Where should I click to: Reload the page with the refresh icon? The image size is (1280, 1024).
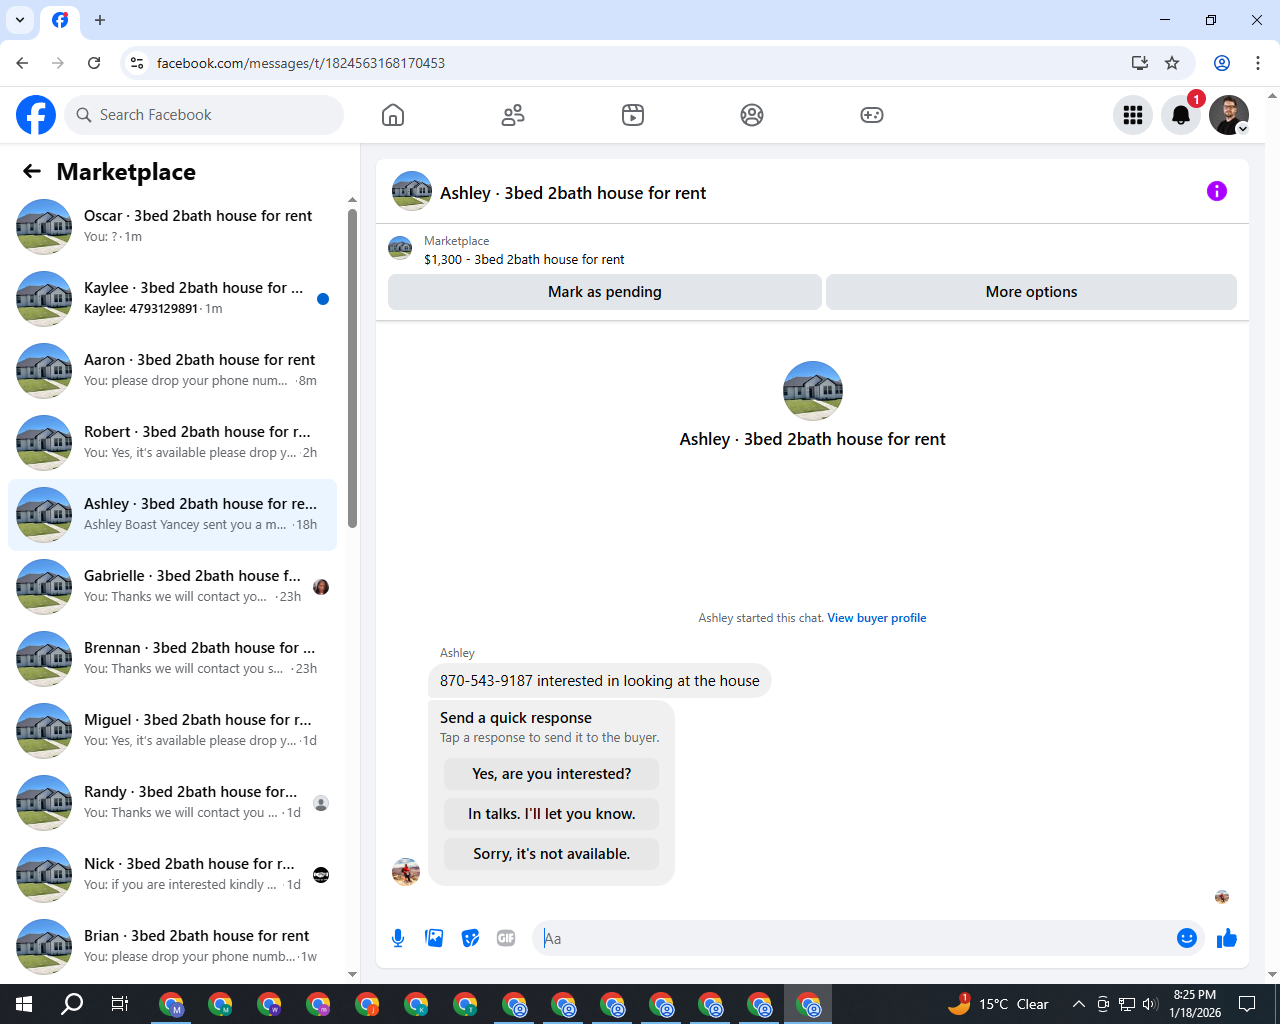(94, 63)
